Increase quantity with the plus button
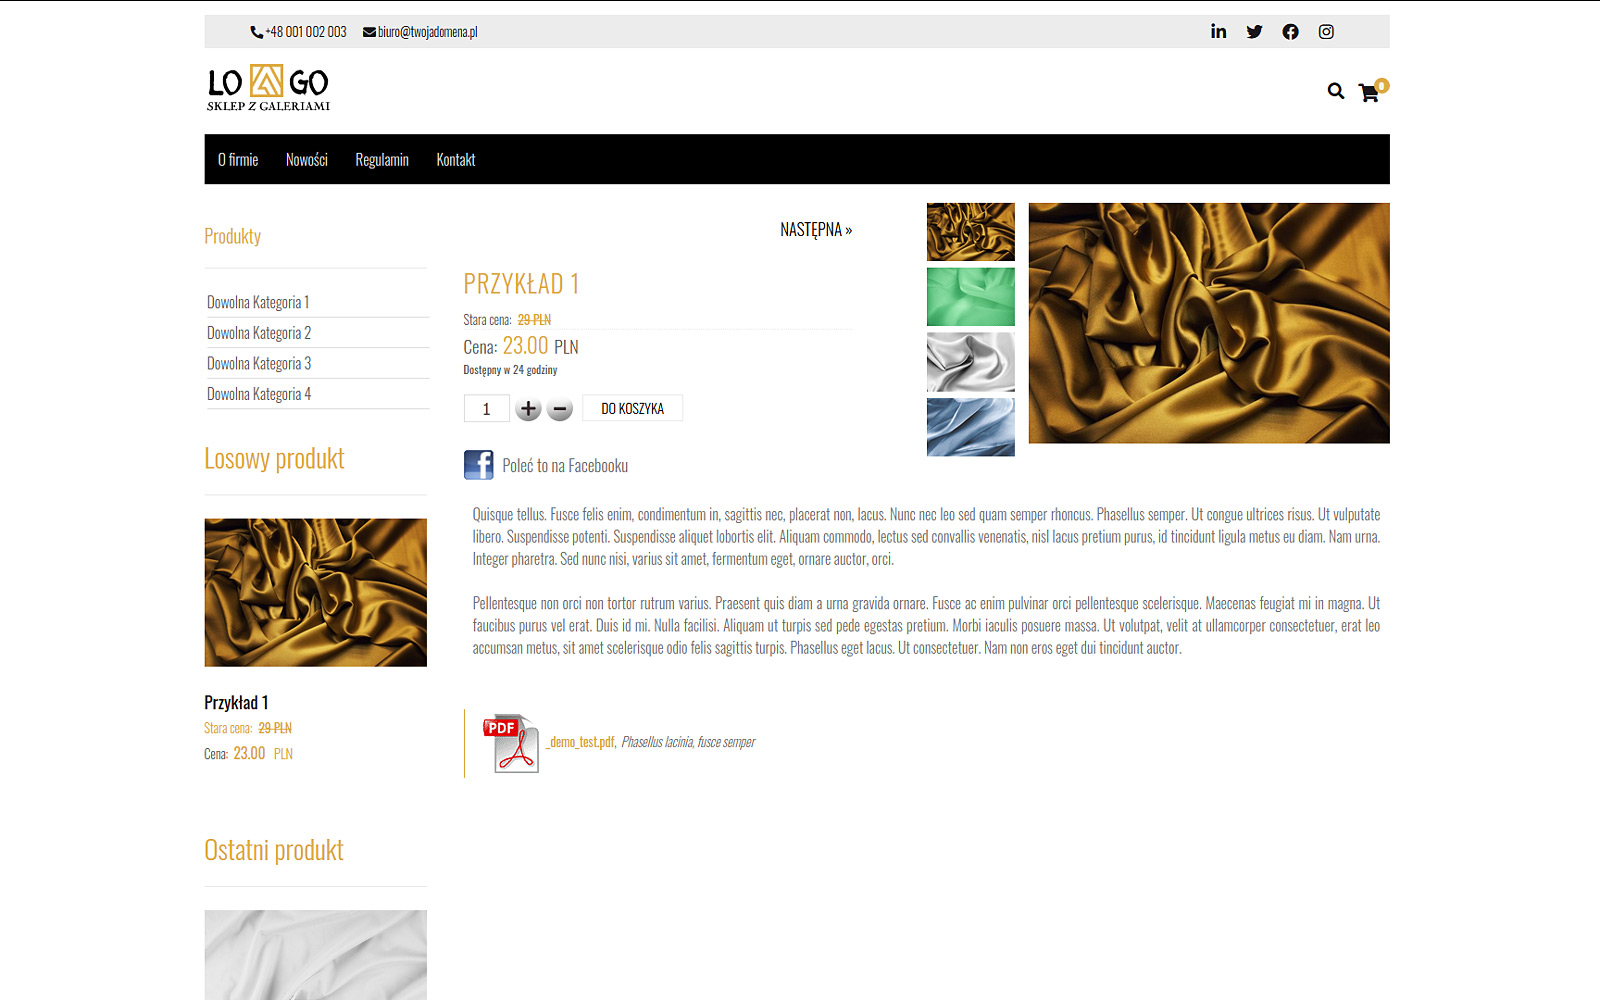The image size is (1600, 1000). pos(528,408)
